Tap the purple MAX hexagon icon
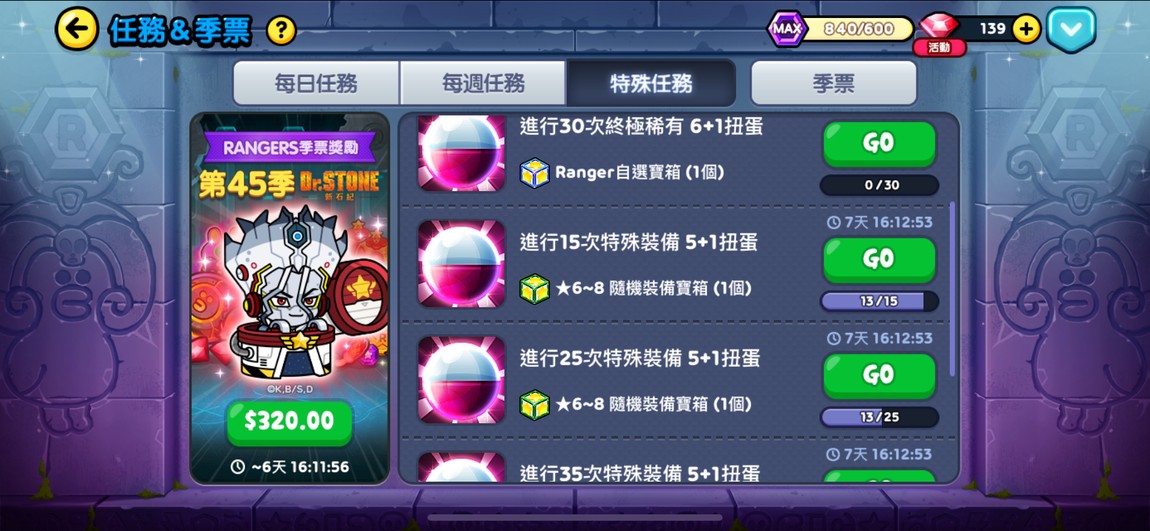Screen dimensions: 1150x531 pos(786,29)
